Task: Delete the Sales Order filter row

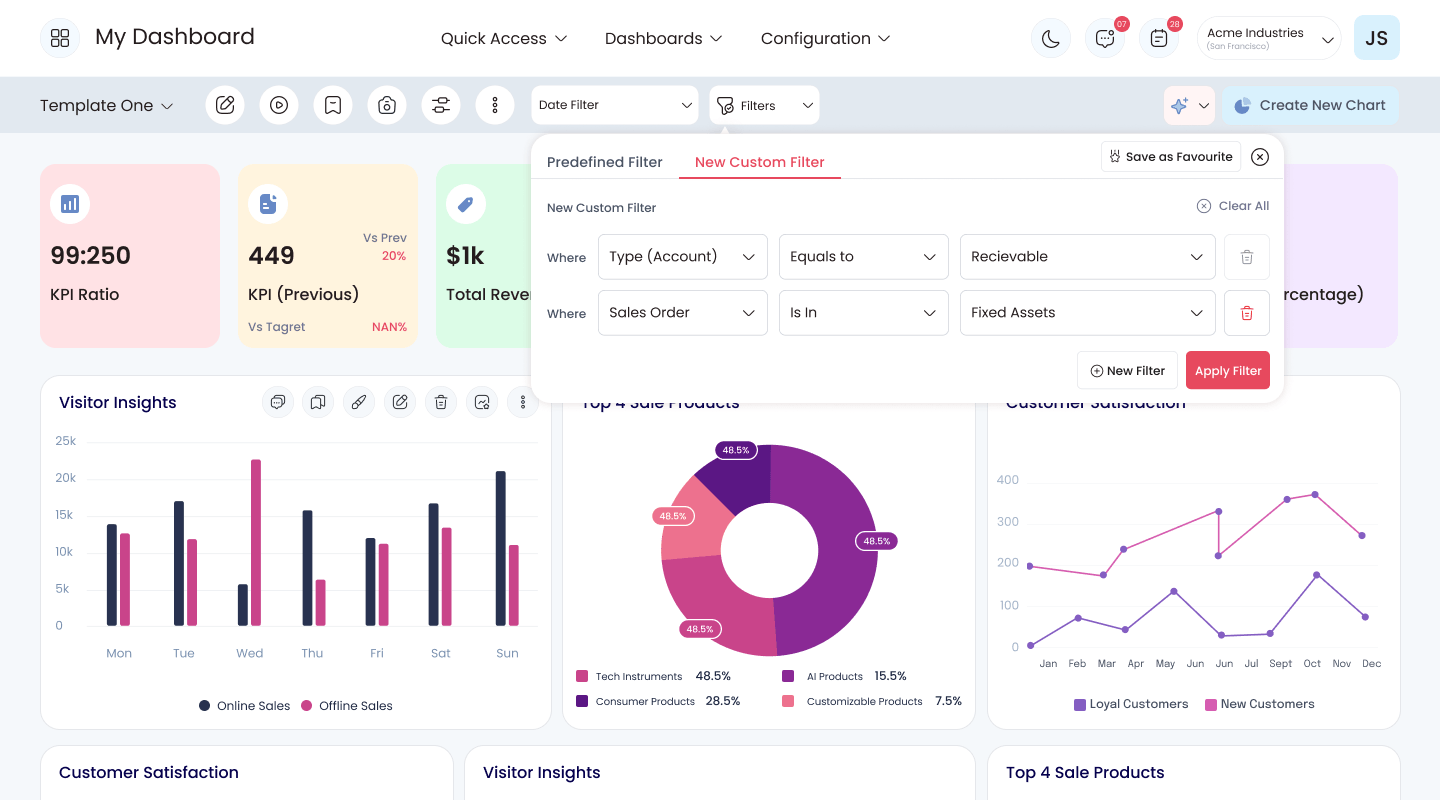Action: coord(1247,313)
